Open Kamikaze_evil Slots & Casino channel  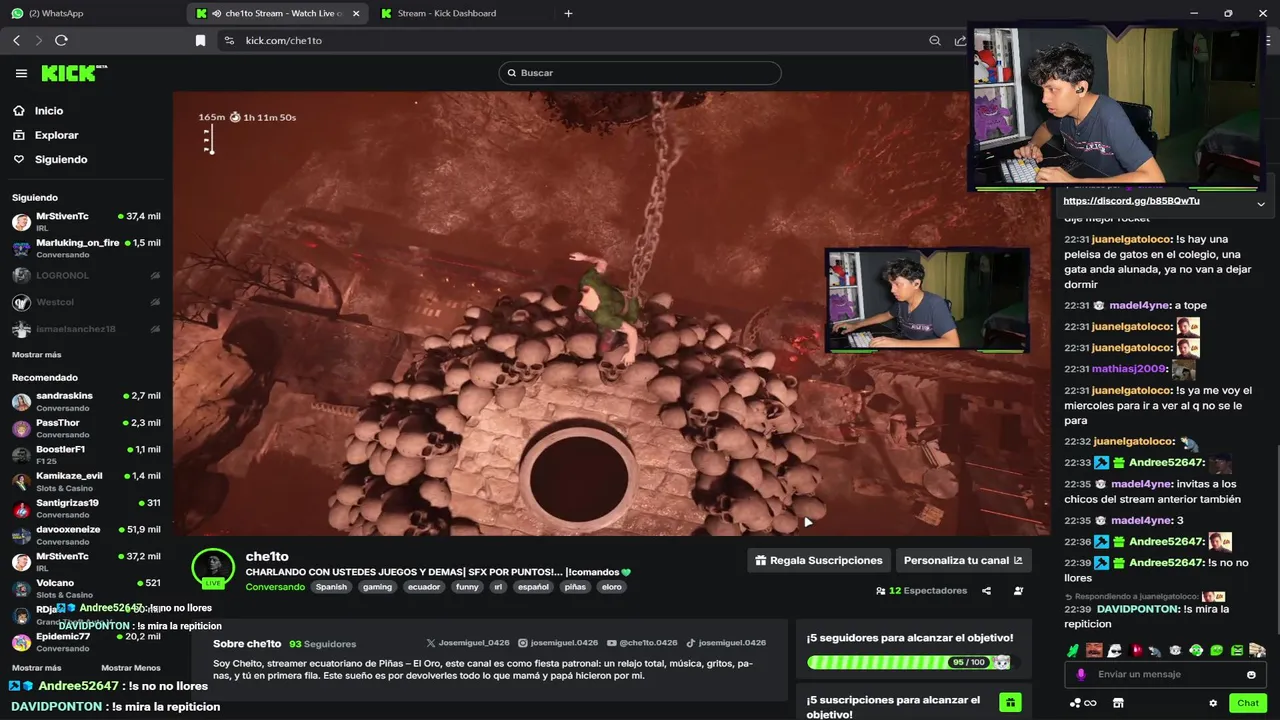click(85, 481)
